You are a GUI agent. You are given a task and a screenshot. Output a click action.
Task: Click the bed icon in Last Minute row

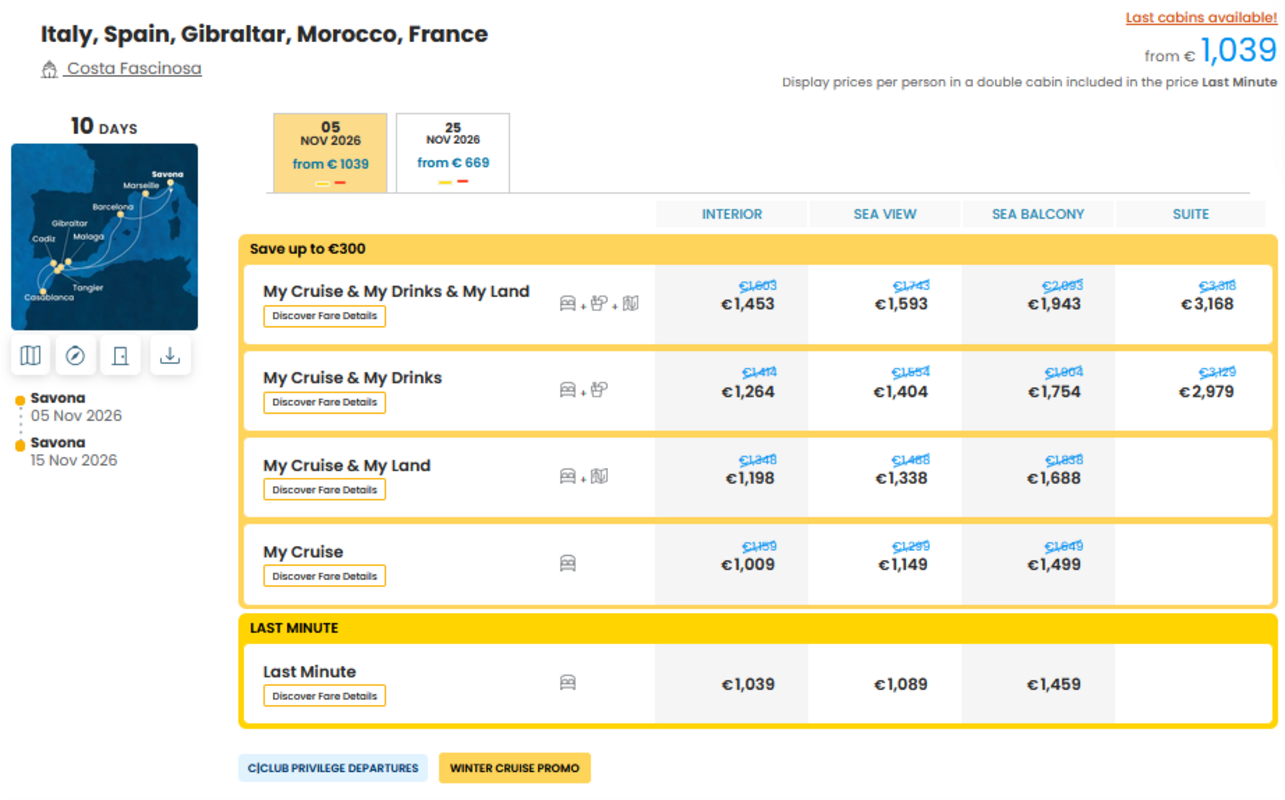tap(568, 683)
